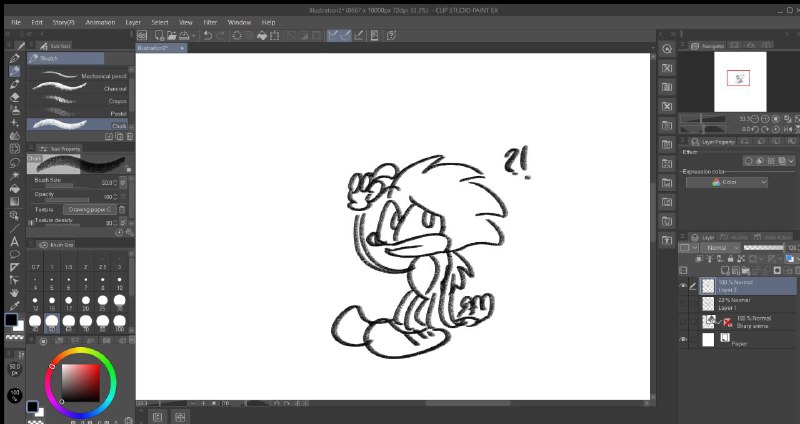
Task: Select the Text tool
Action: click(x=14, y=241)
